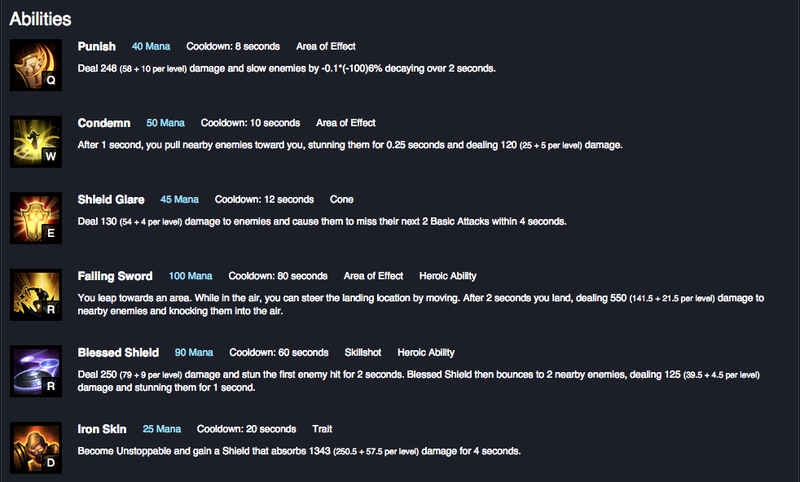Click the Punish ability name
Image resolution: width=800 pixels, height=482 pixels.
point(96,46)
